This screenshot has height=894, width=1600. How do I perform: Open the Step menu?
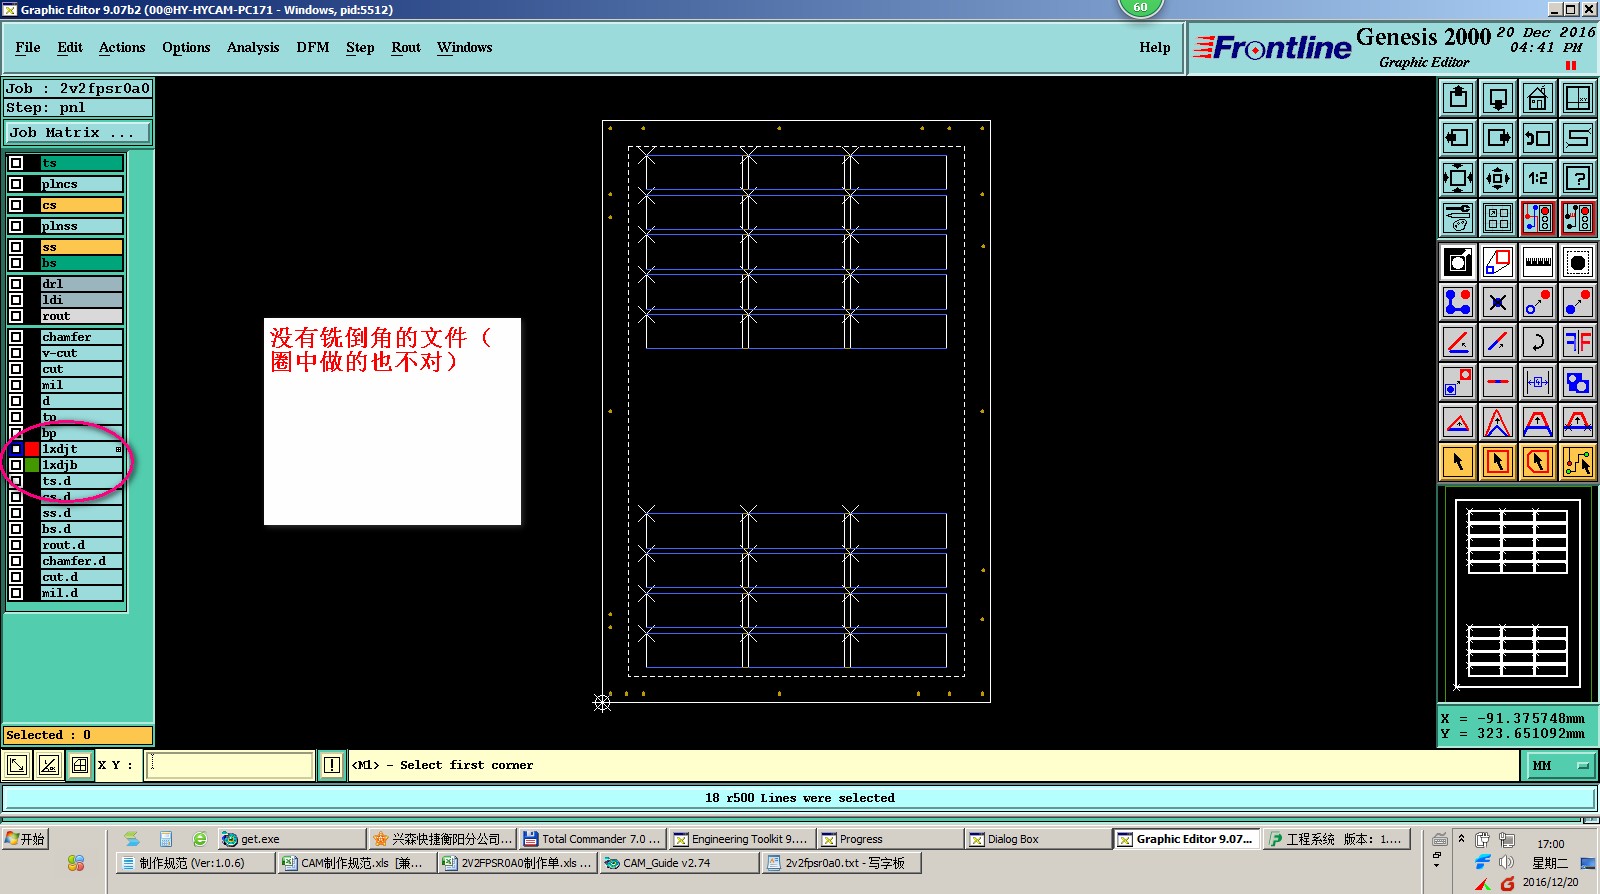pyautogui.click(x=360, y=47)
